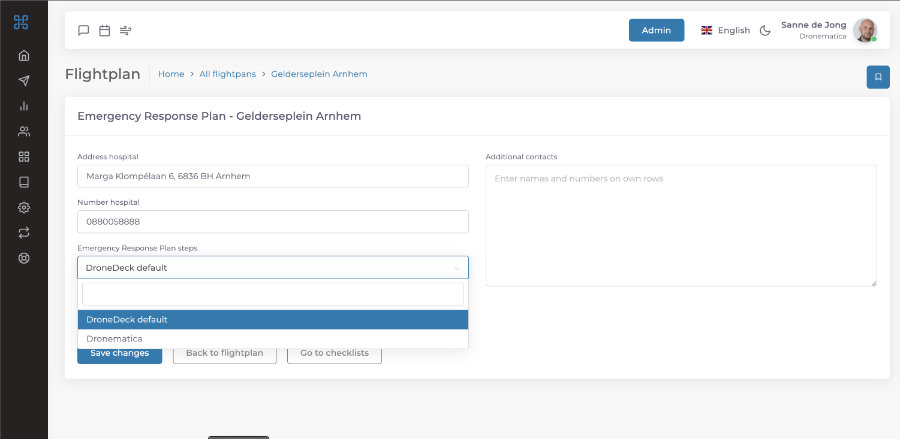Open the calendar icon in top bar
The image size is (900, 439).
[105, 30]
